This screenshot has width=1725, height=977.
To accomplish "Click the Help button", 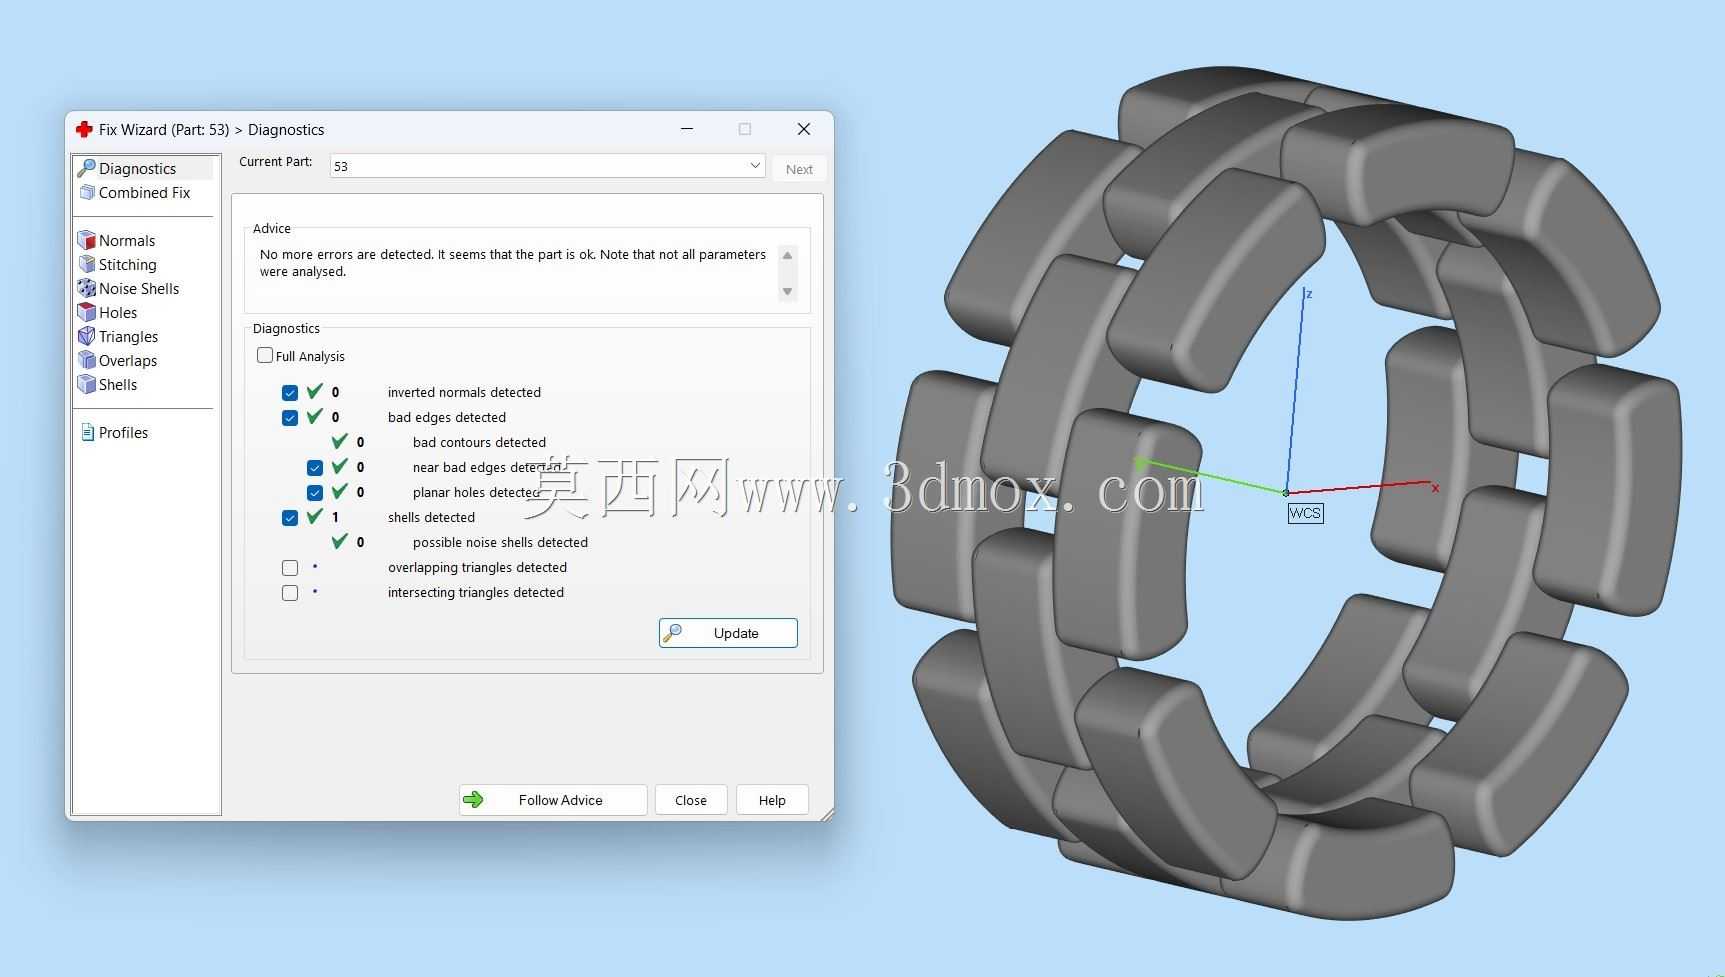I will [772, 800].
